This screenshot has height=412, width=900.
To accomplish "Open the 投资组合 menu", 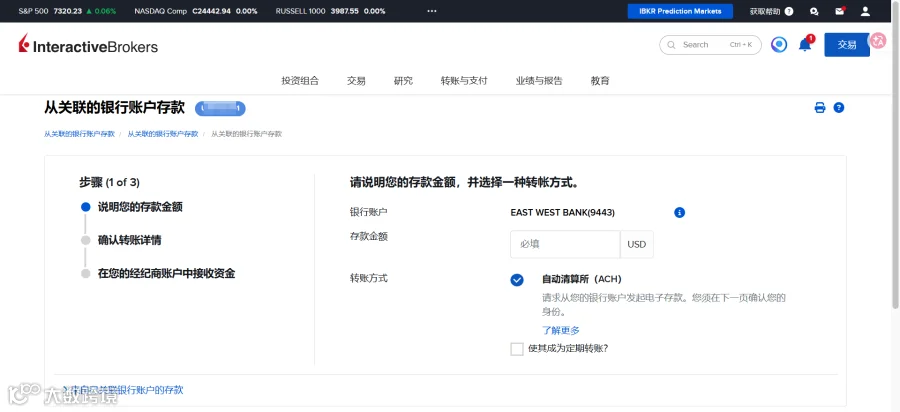I will (x=300, y=81).
